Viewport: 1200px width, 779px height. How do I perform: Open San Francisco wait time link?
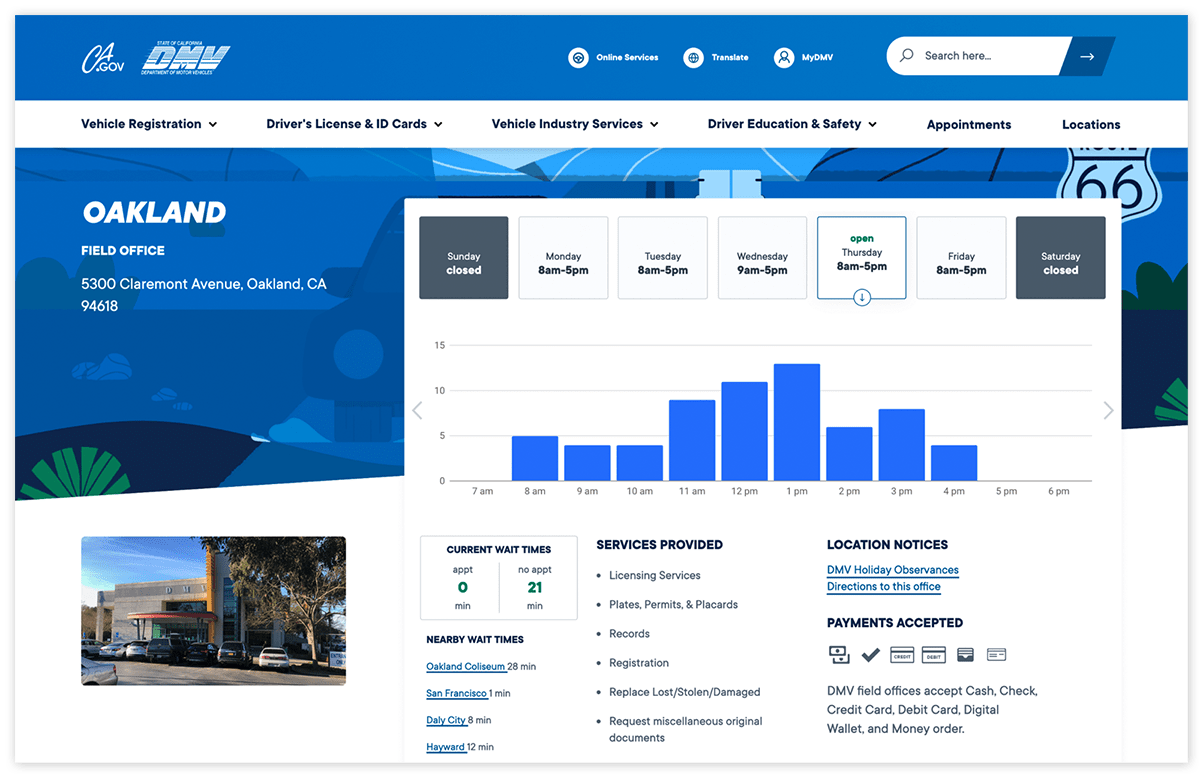pos(457,693)
